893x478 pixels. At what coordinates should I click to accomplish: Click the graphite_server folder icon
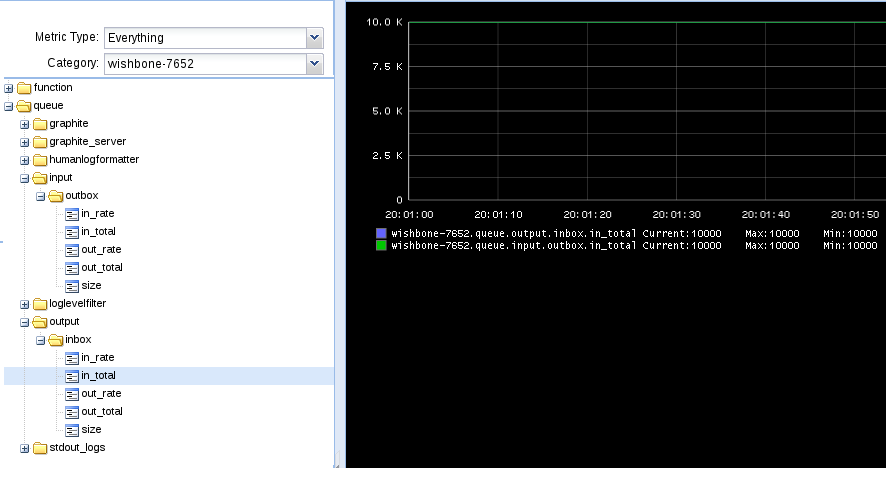coord(40,142)
